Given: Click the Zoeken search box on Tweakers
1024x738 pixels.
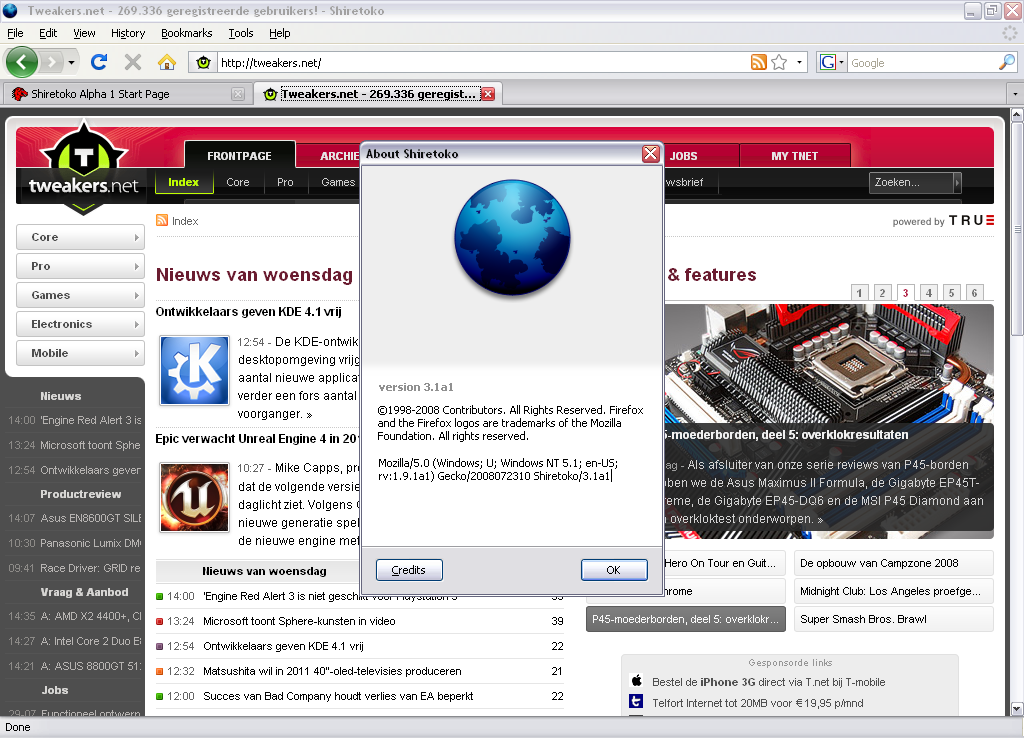Looking at the screenshot, I should pos(910,182).
